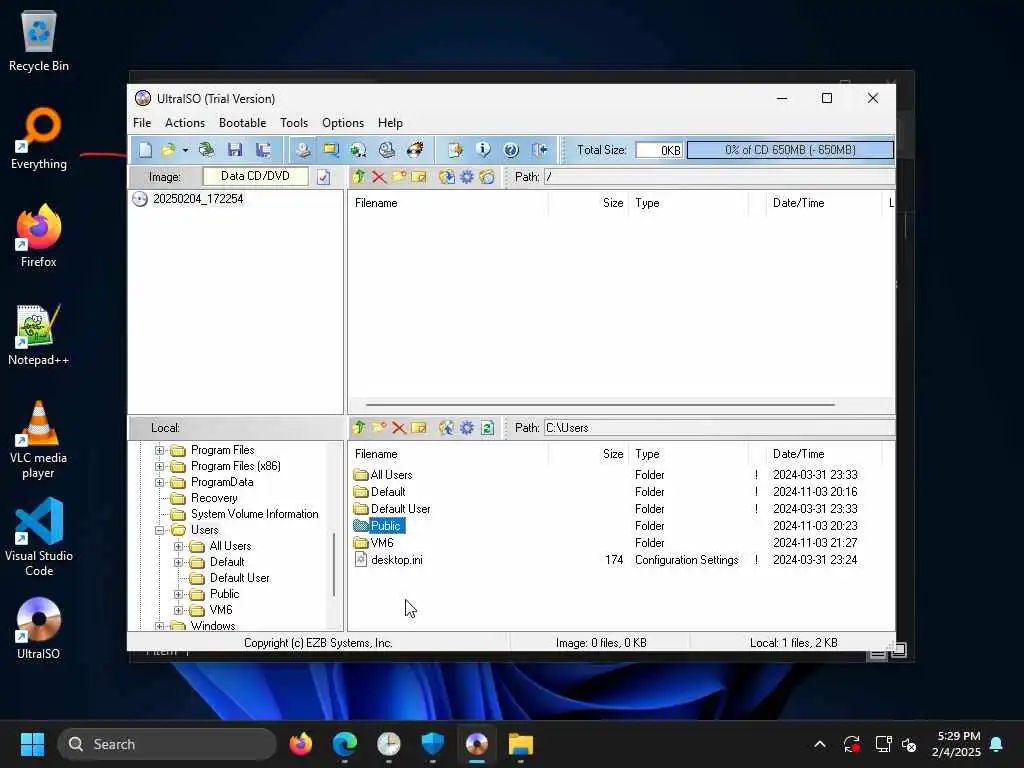Click New Folder icon in image pane toolbar
The width and height of the screenshot is (1024, 768).
tap(399, 176)
